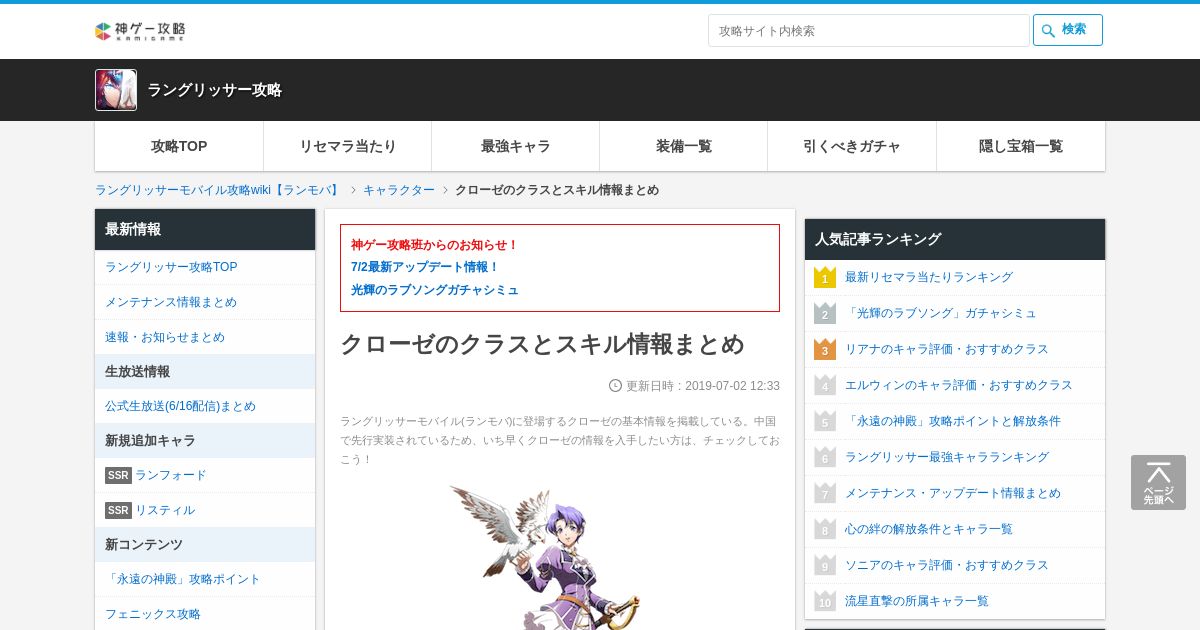The image size is (1200, 630).
Task: Open the リセマラ当たり navigation tab
Action: point(348,146)
